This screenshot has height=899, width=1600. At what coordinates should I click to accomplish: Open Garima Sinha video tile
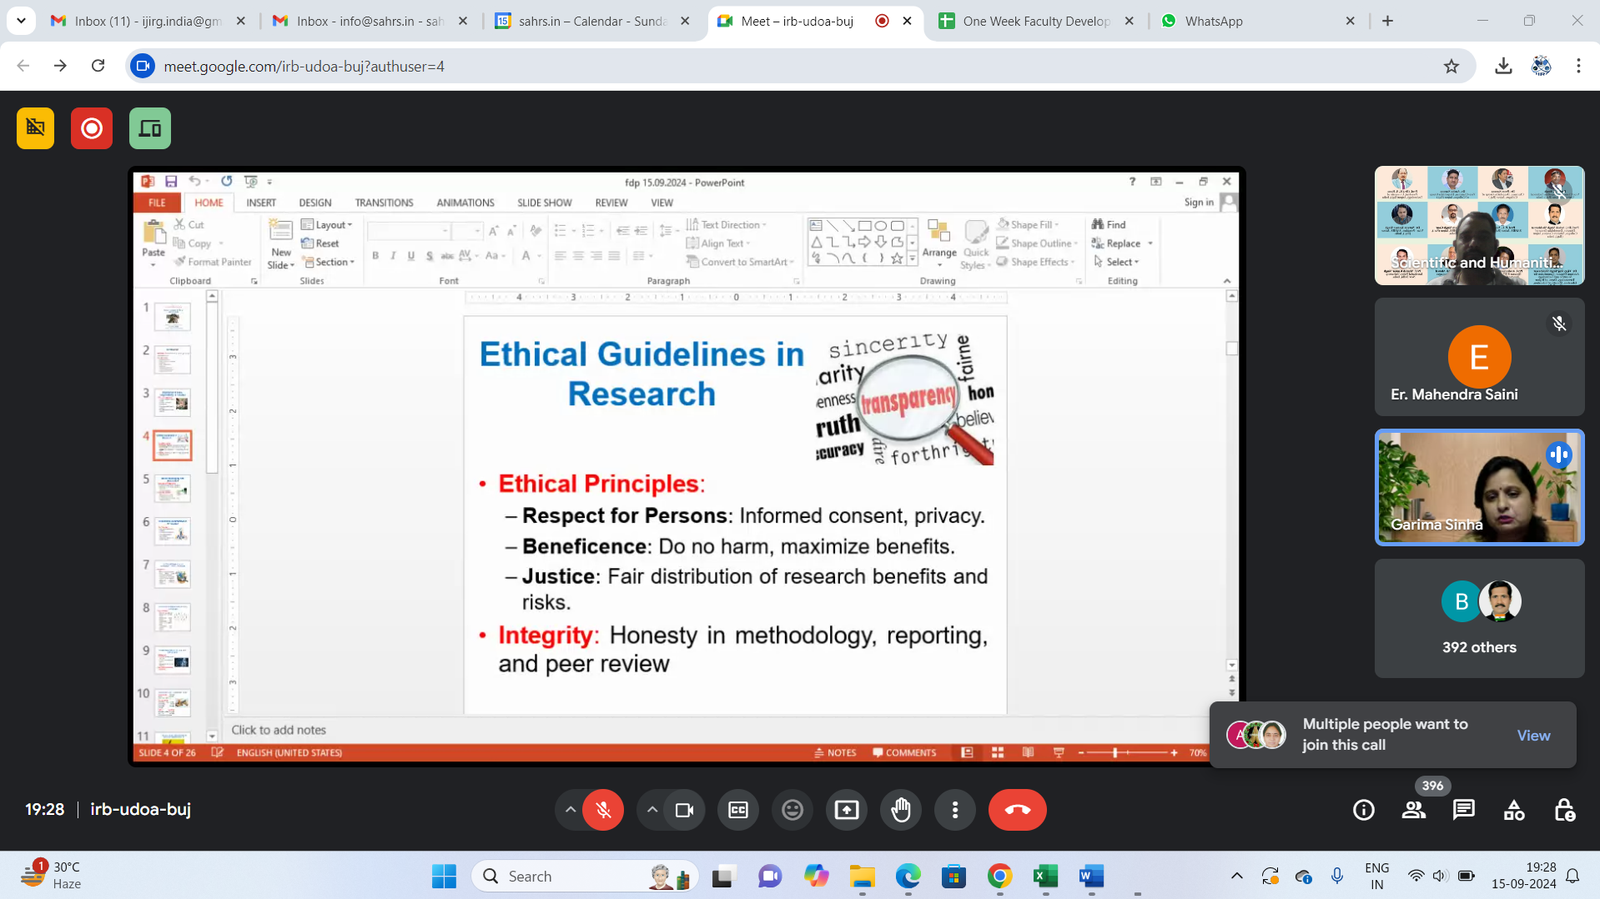(1479, 487)
